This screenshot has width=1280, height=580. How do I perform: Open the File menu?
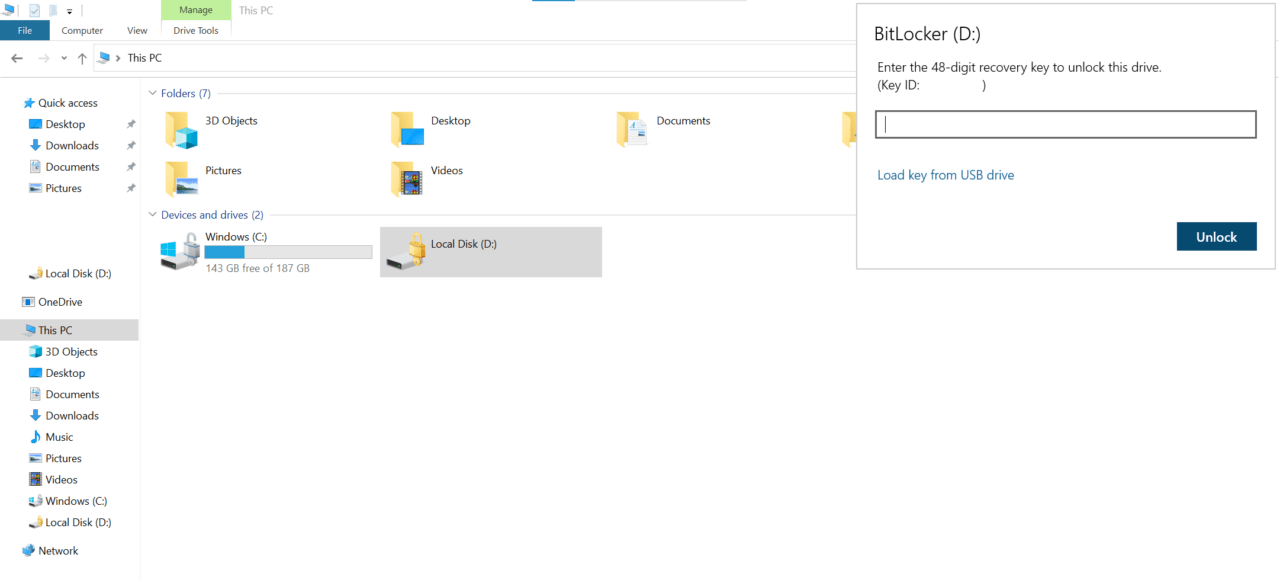click(24, 30)
